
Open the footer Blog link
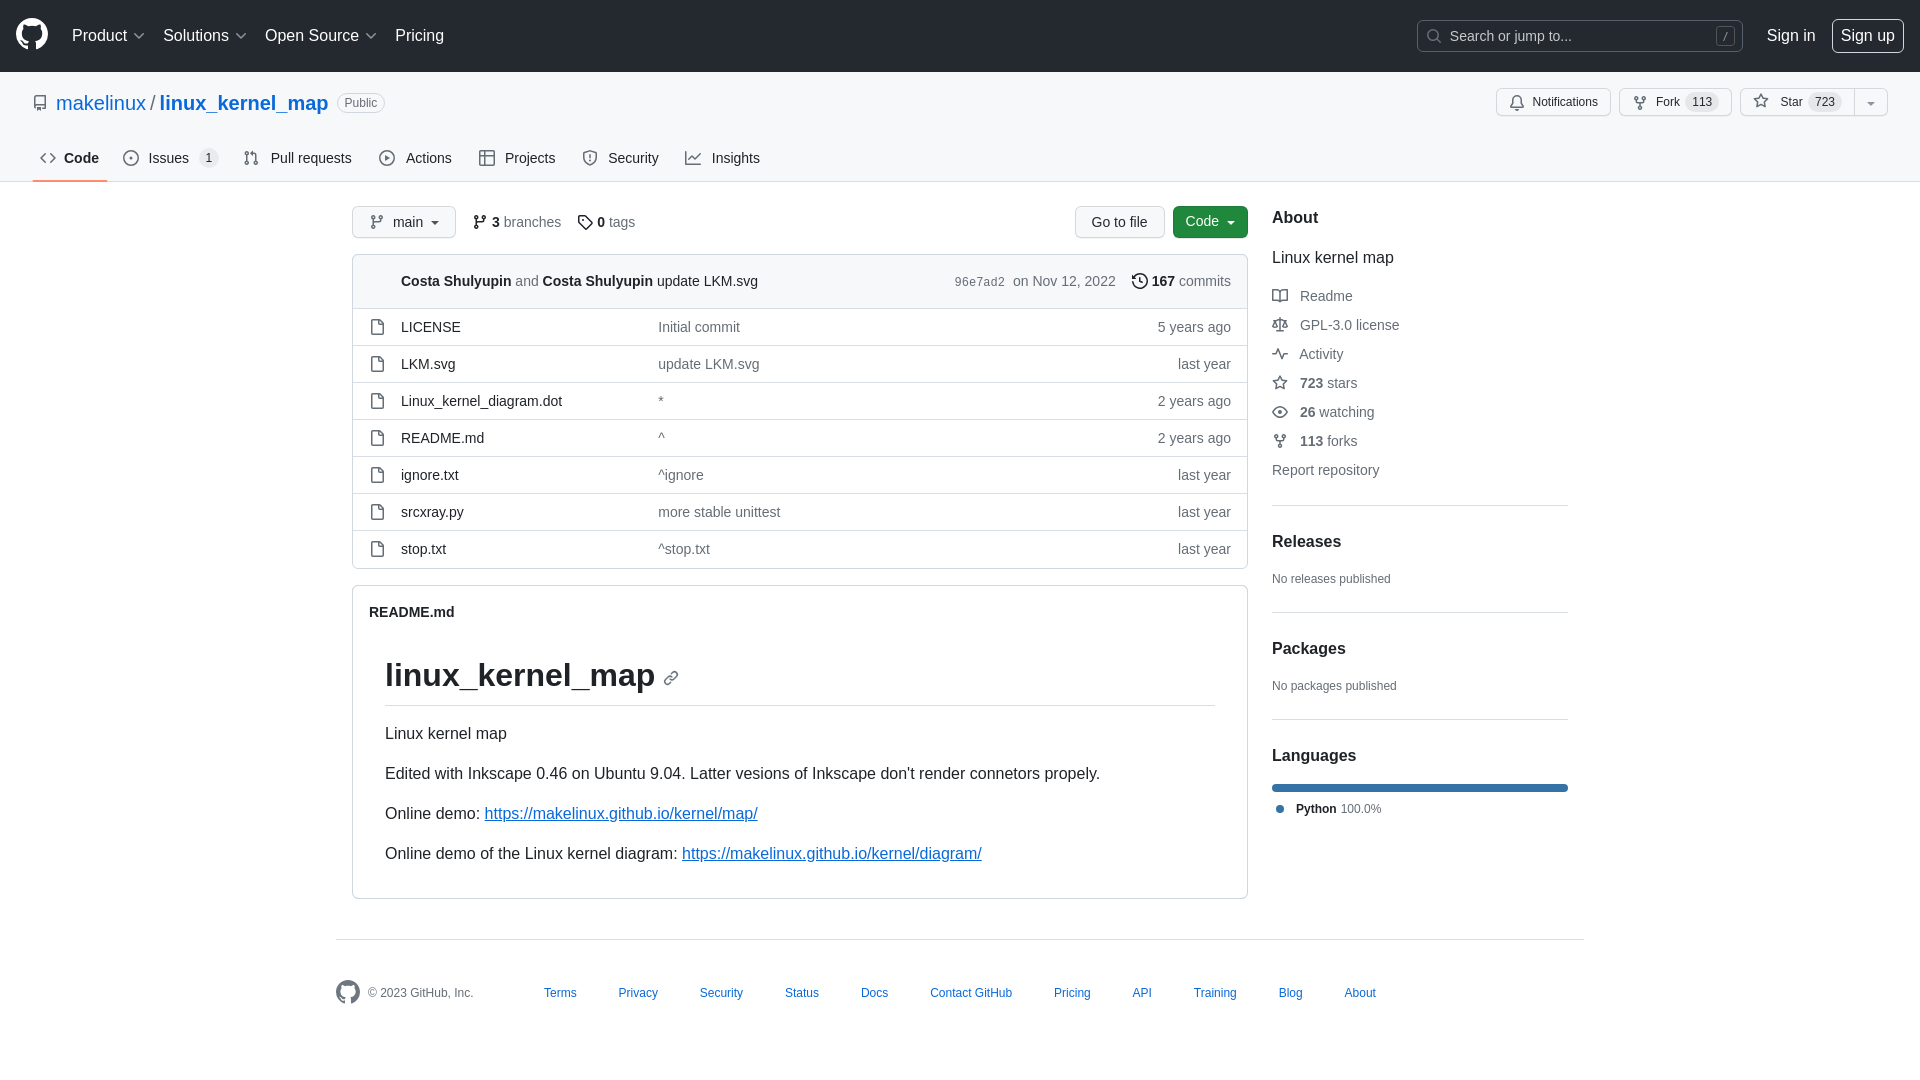coord(1290,993)
